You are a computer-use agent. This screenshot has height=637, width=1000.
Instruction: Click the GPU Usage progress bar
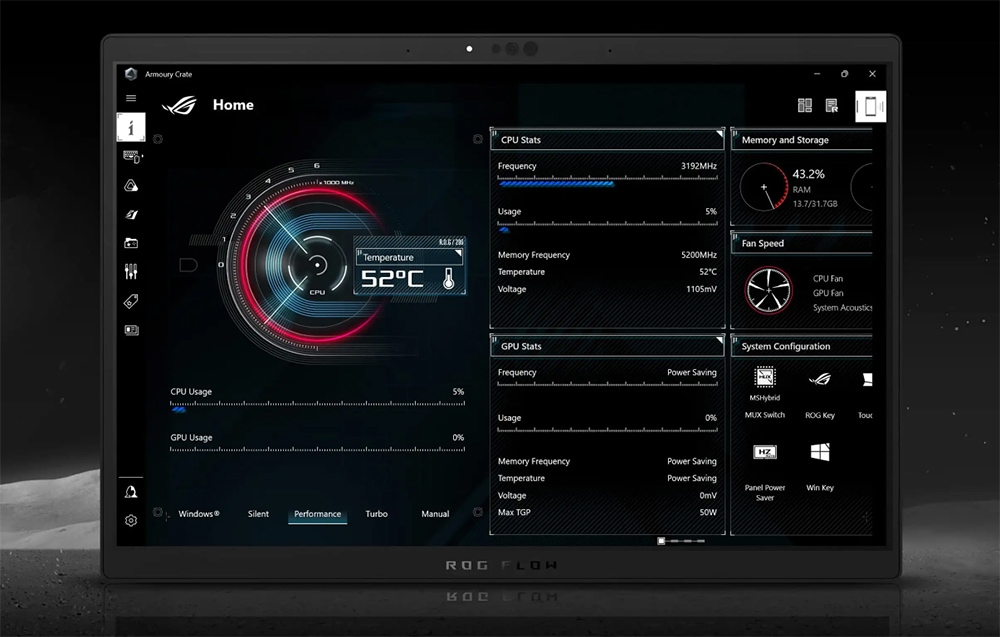pyautogui.click(x=317, y=449)
